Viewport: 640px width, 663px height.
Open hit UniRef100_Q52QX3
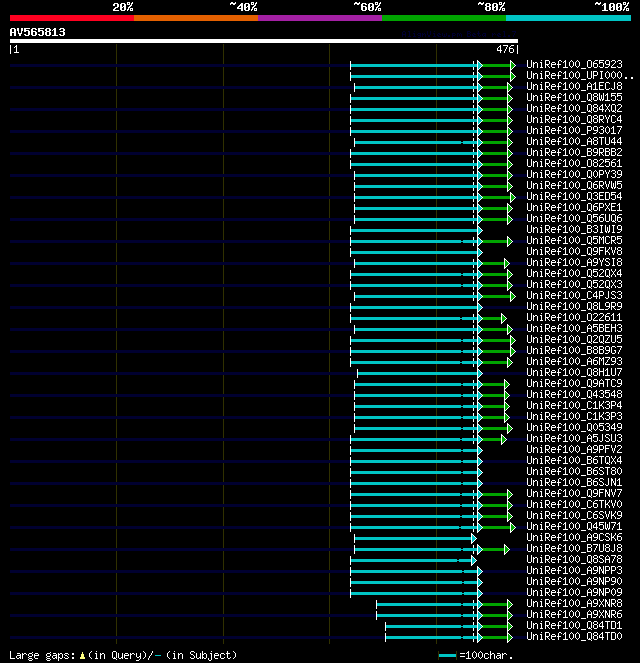(x=574, y=284)
